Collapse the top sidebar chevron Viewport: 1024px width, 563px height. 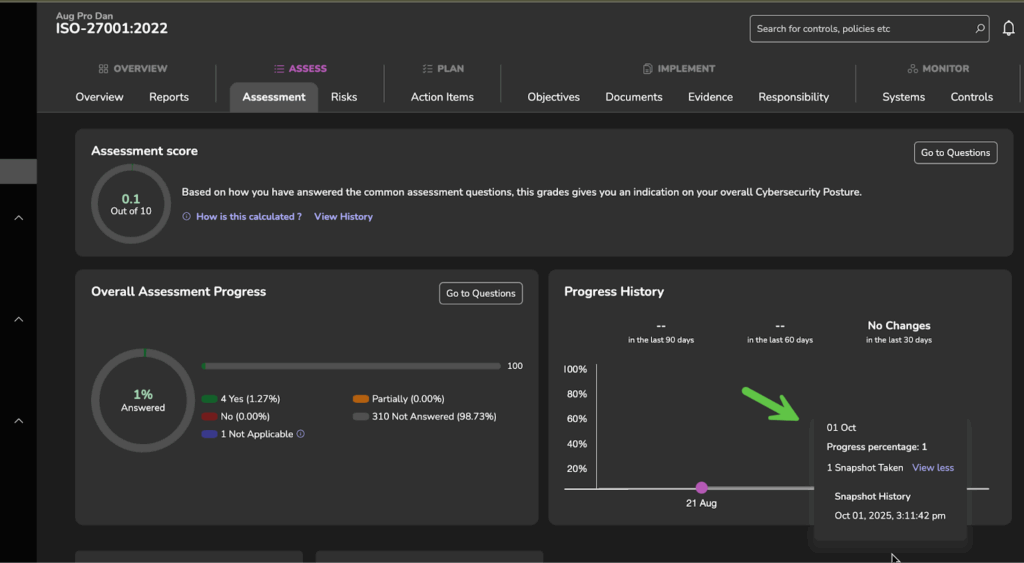coord(18,218)
